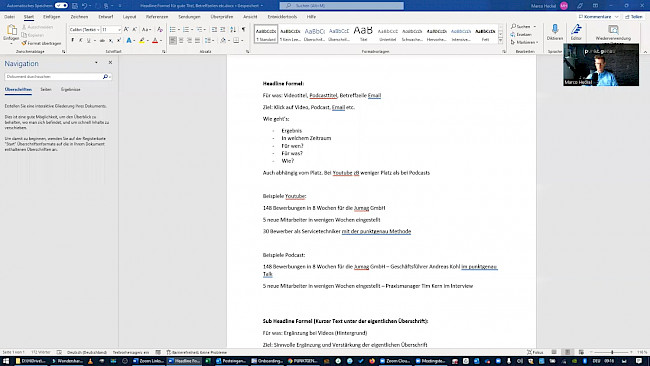Toggle italic formatting button

click(81, 41)
